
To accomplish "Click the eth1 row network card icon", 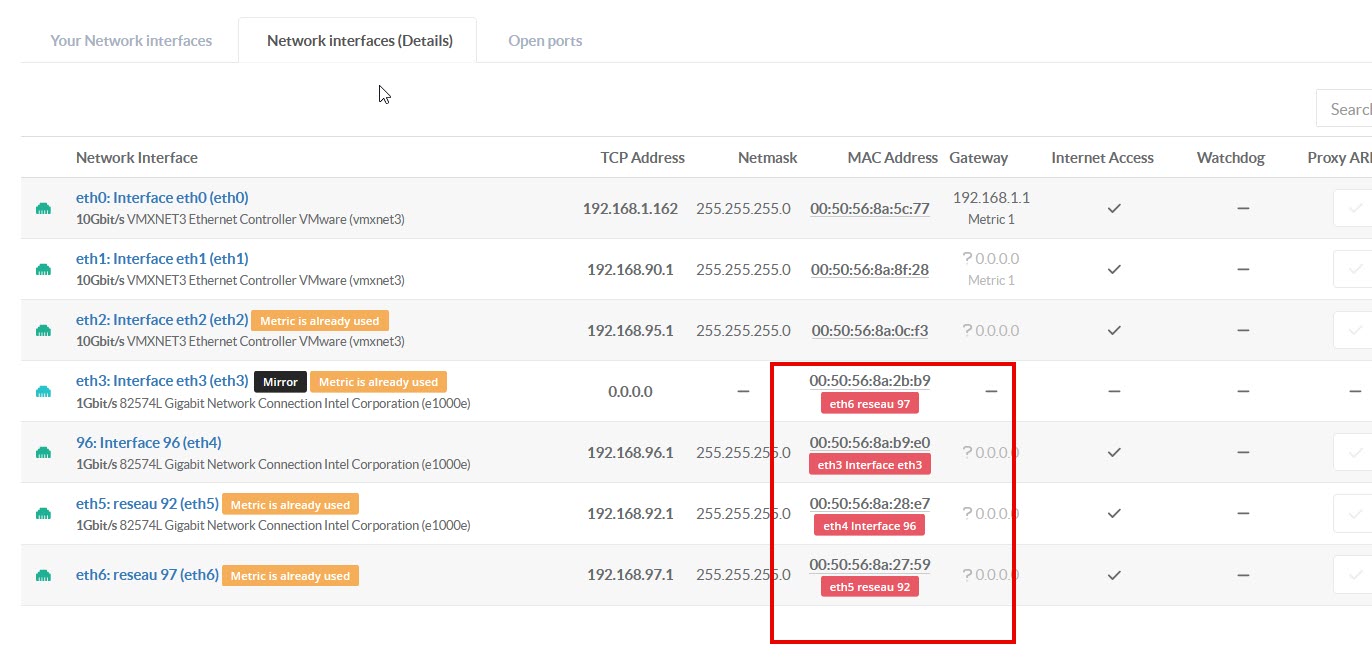I will pyautogui.click(x=43, y=270).
